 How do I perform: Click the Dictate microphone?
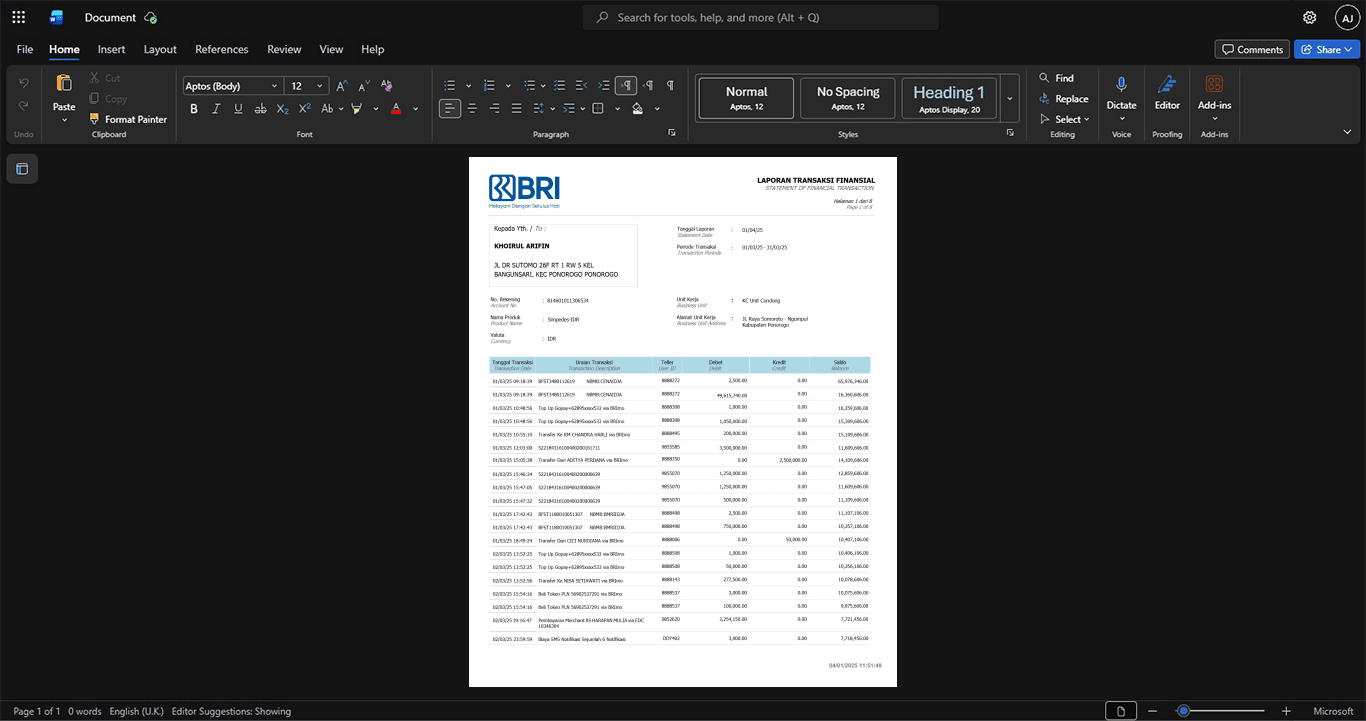[x=1121, y=84]
